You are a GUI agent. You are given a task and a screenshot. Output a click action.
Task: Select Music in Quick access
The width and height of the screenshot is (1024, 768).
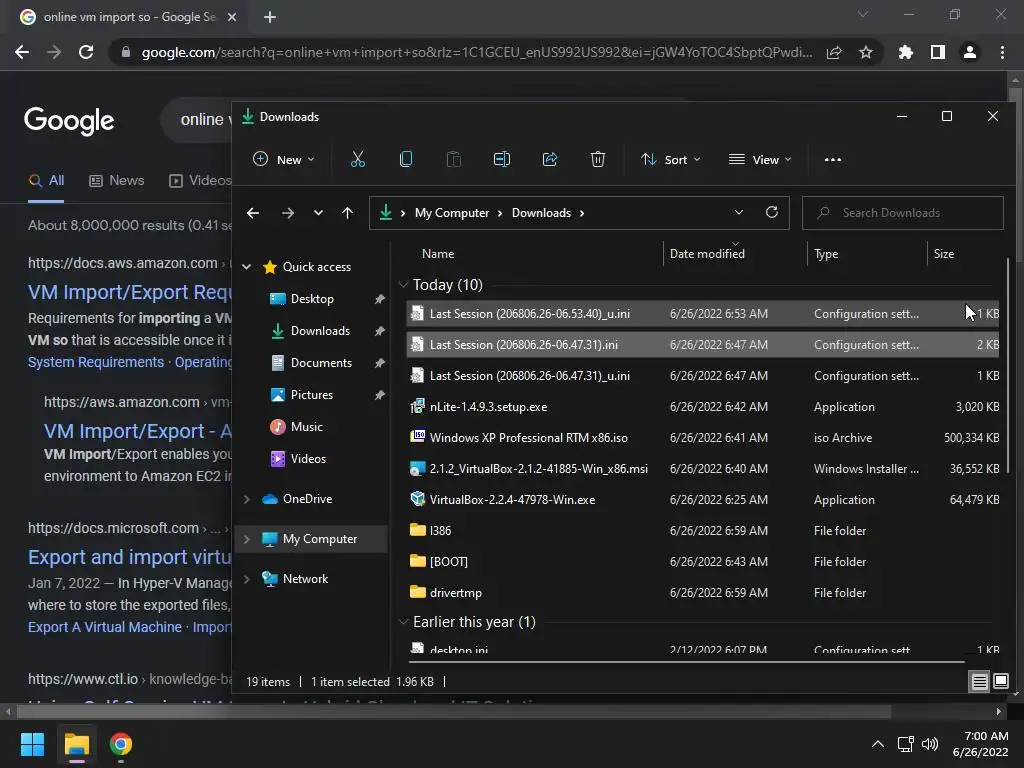[306, 426]
